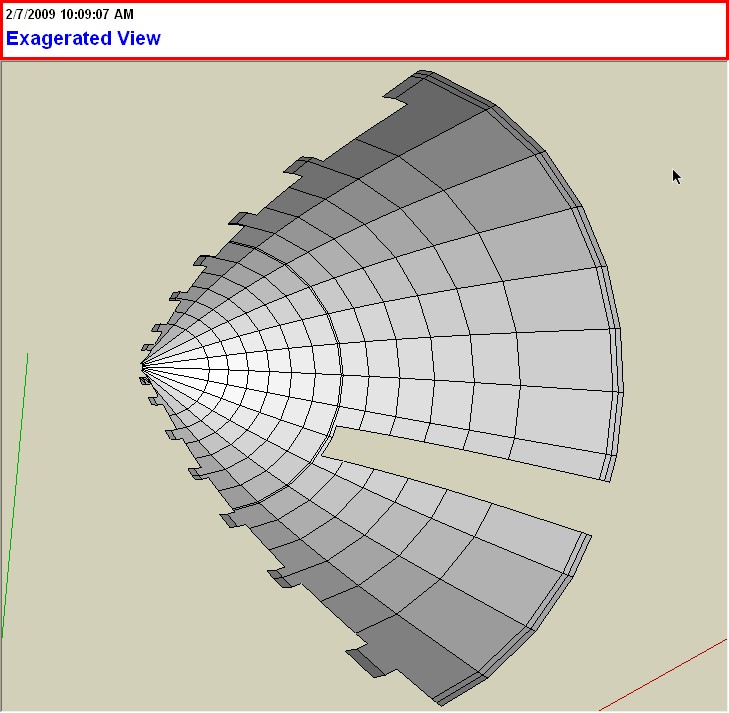Click the outermost top-right corner of the fan
This screenshot has height=713, width=729.
[424, 72]
